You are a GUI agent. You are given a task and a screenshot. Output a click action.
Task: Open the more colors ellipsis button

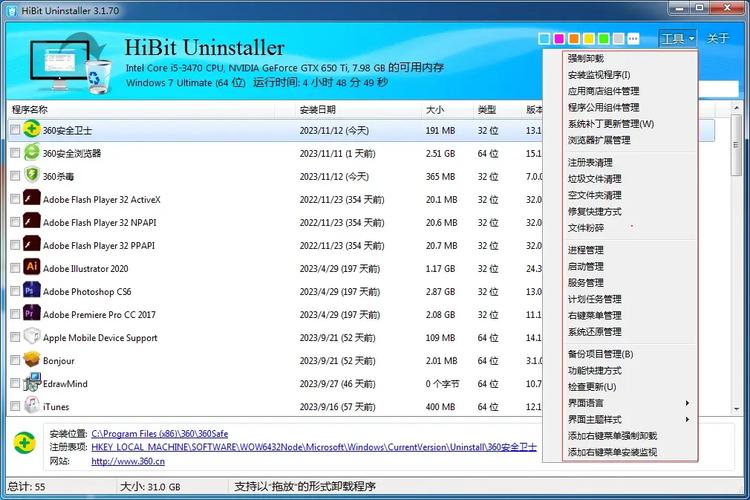[x=633, y=39]
